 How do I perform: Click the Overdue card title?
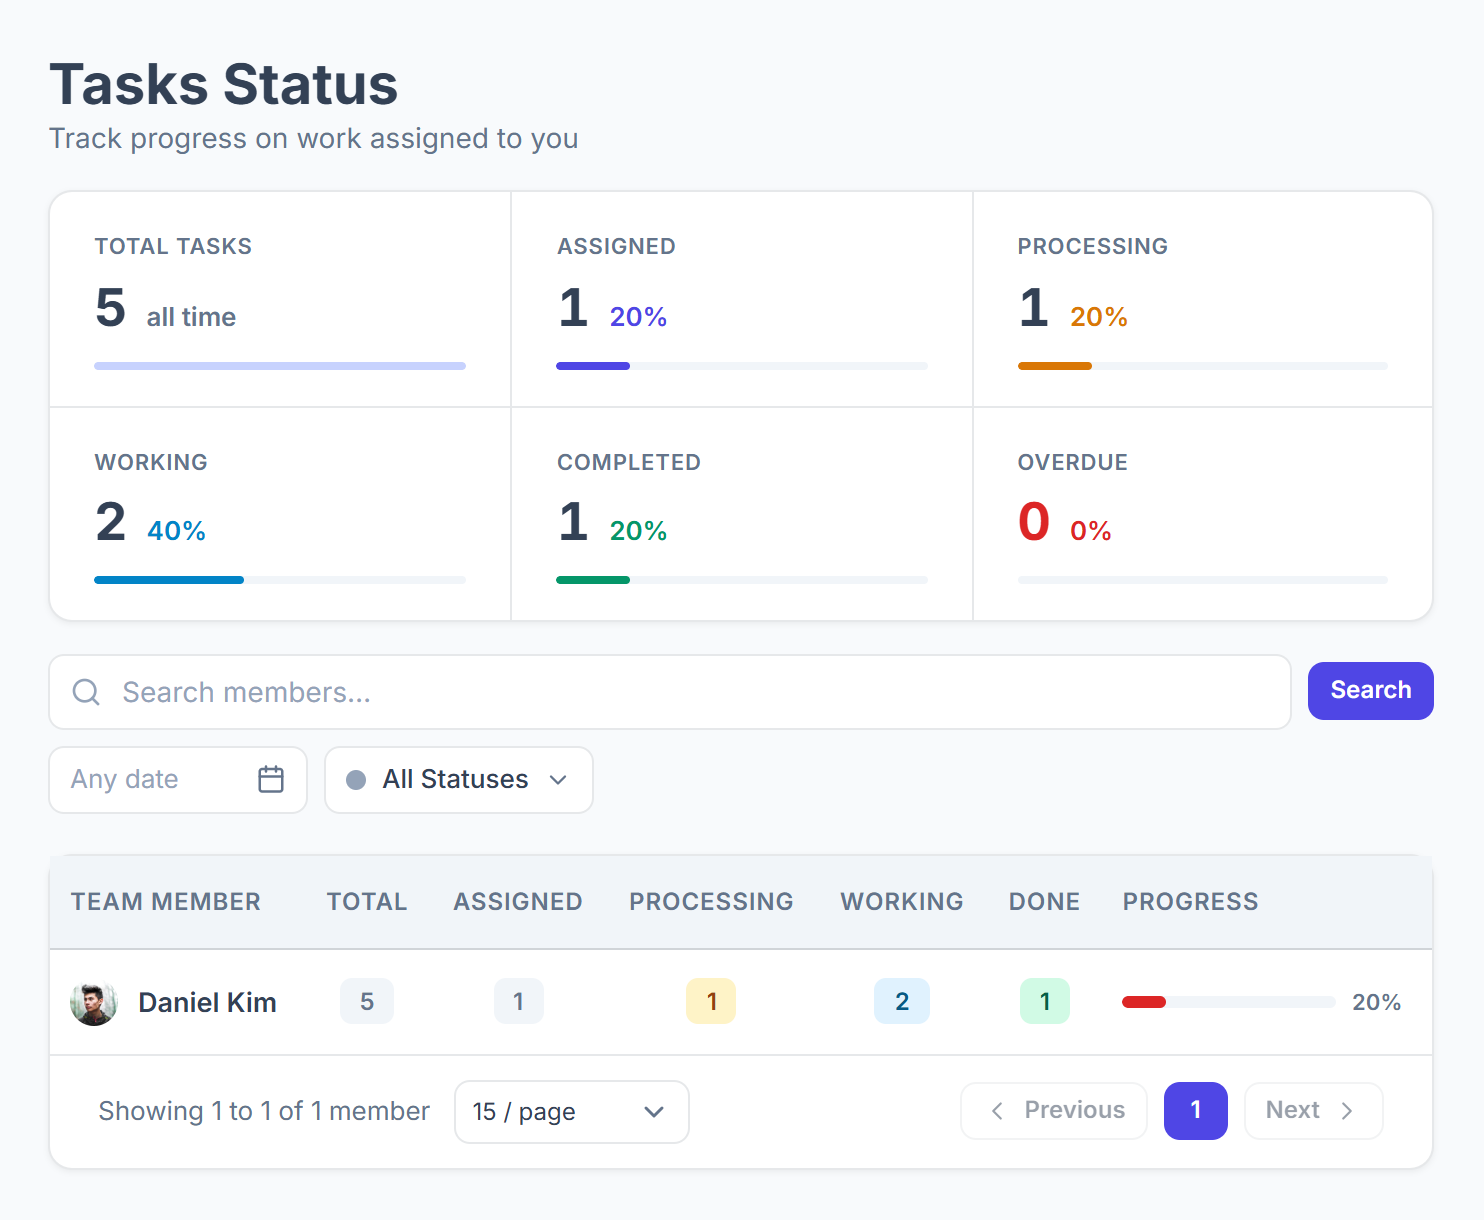click(1073, 462)
